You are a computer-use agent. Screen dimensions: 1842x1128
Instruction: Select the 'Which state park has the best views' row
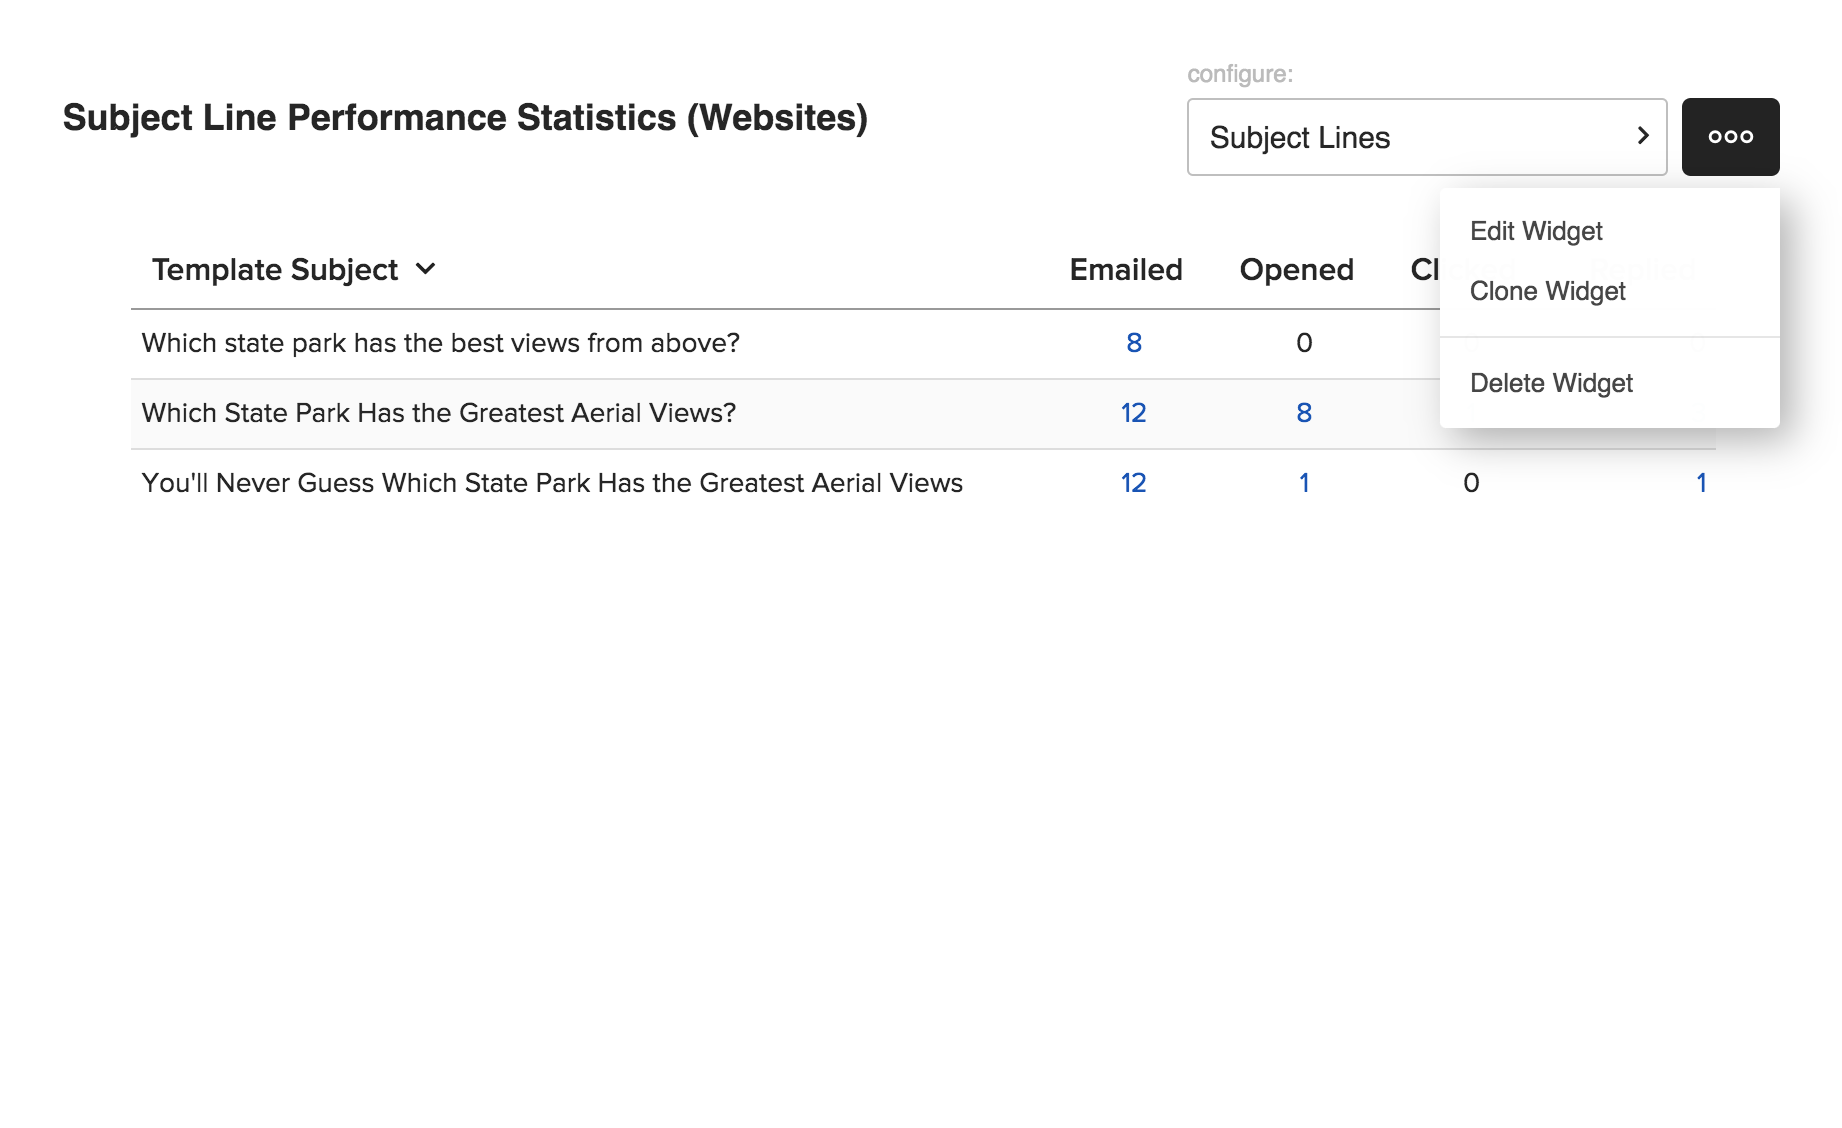(x=440, y=343)
